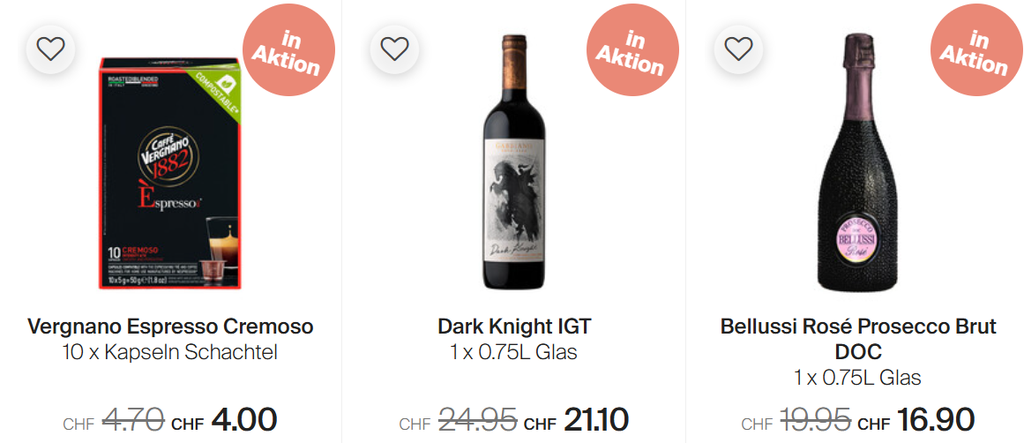Click the '10 x Kapseln Schachtel' description
This screenshot has height=443, width=1024.
[170, 352]
